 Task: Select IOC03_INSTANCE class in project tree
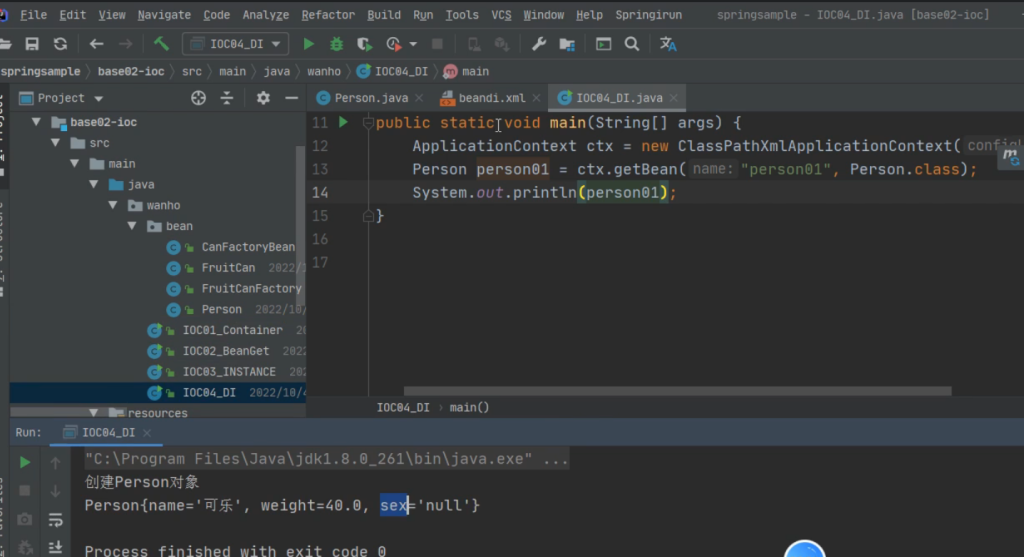[x=228, y=372]
